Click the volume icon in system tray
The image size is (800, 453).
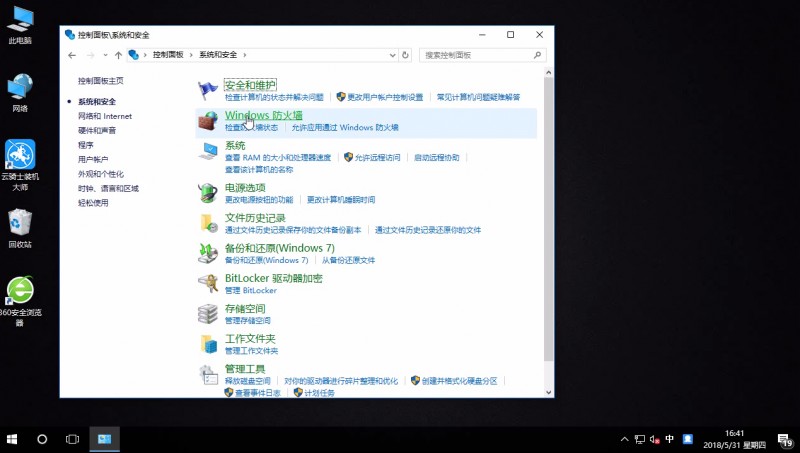655,439
